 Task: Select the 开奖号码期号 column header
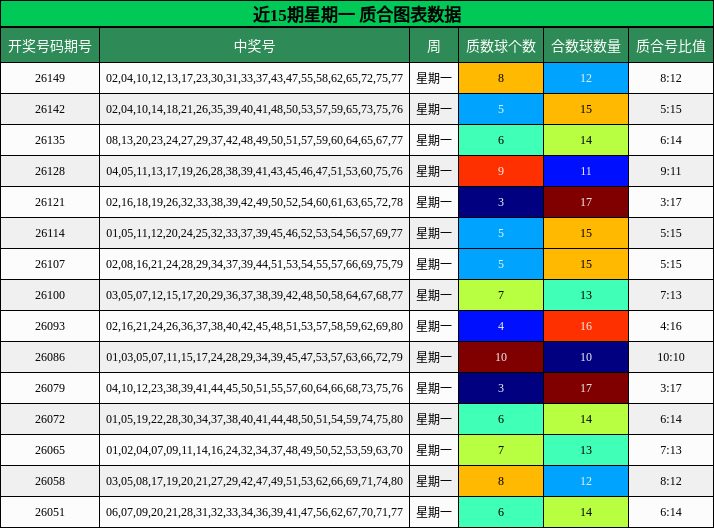click(50, 46)
